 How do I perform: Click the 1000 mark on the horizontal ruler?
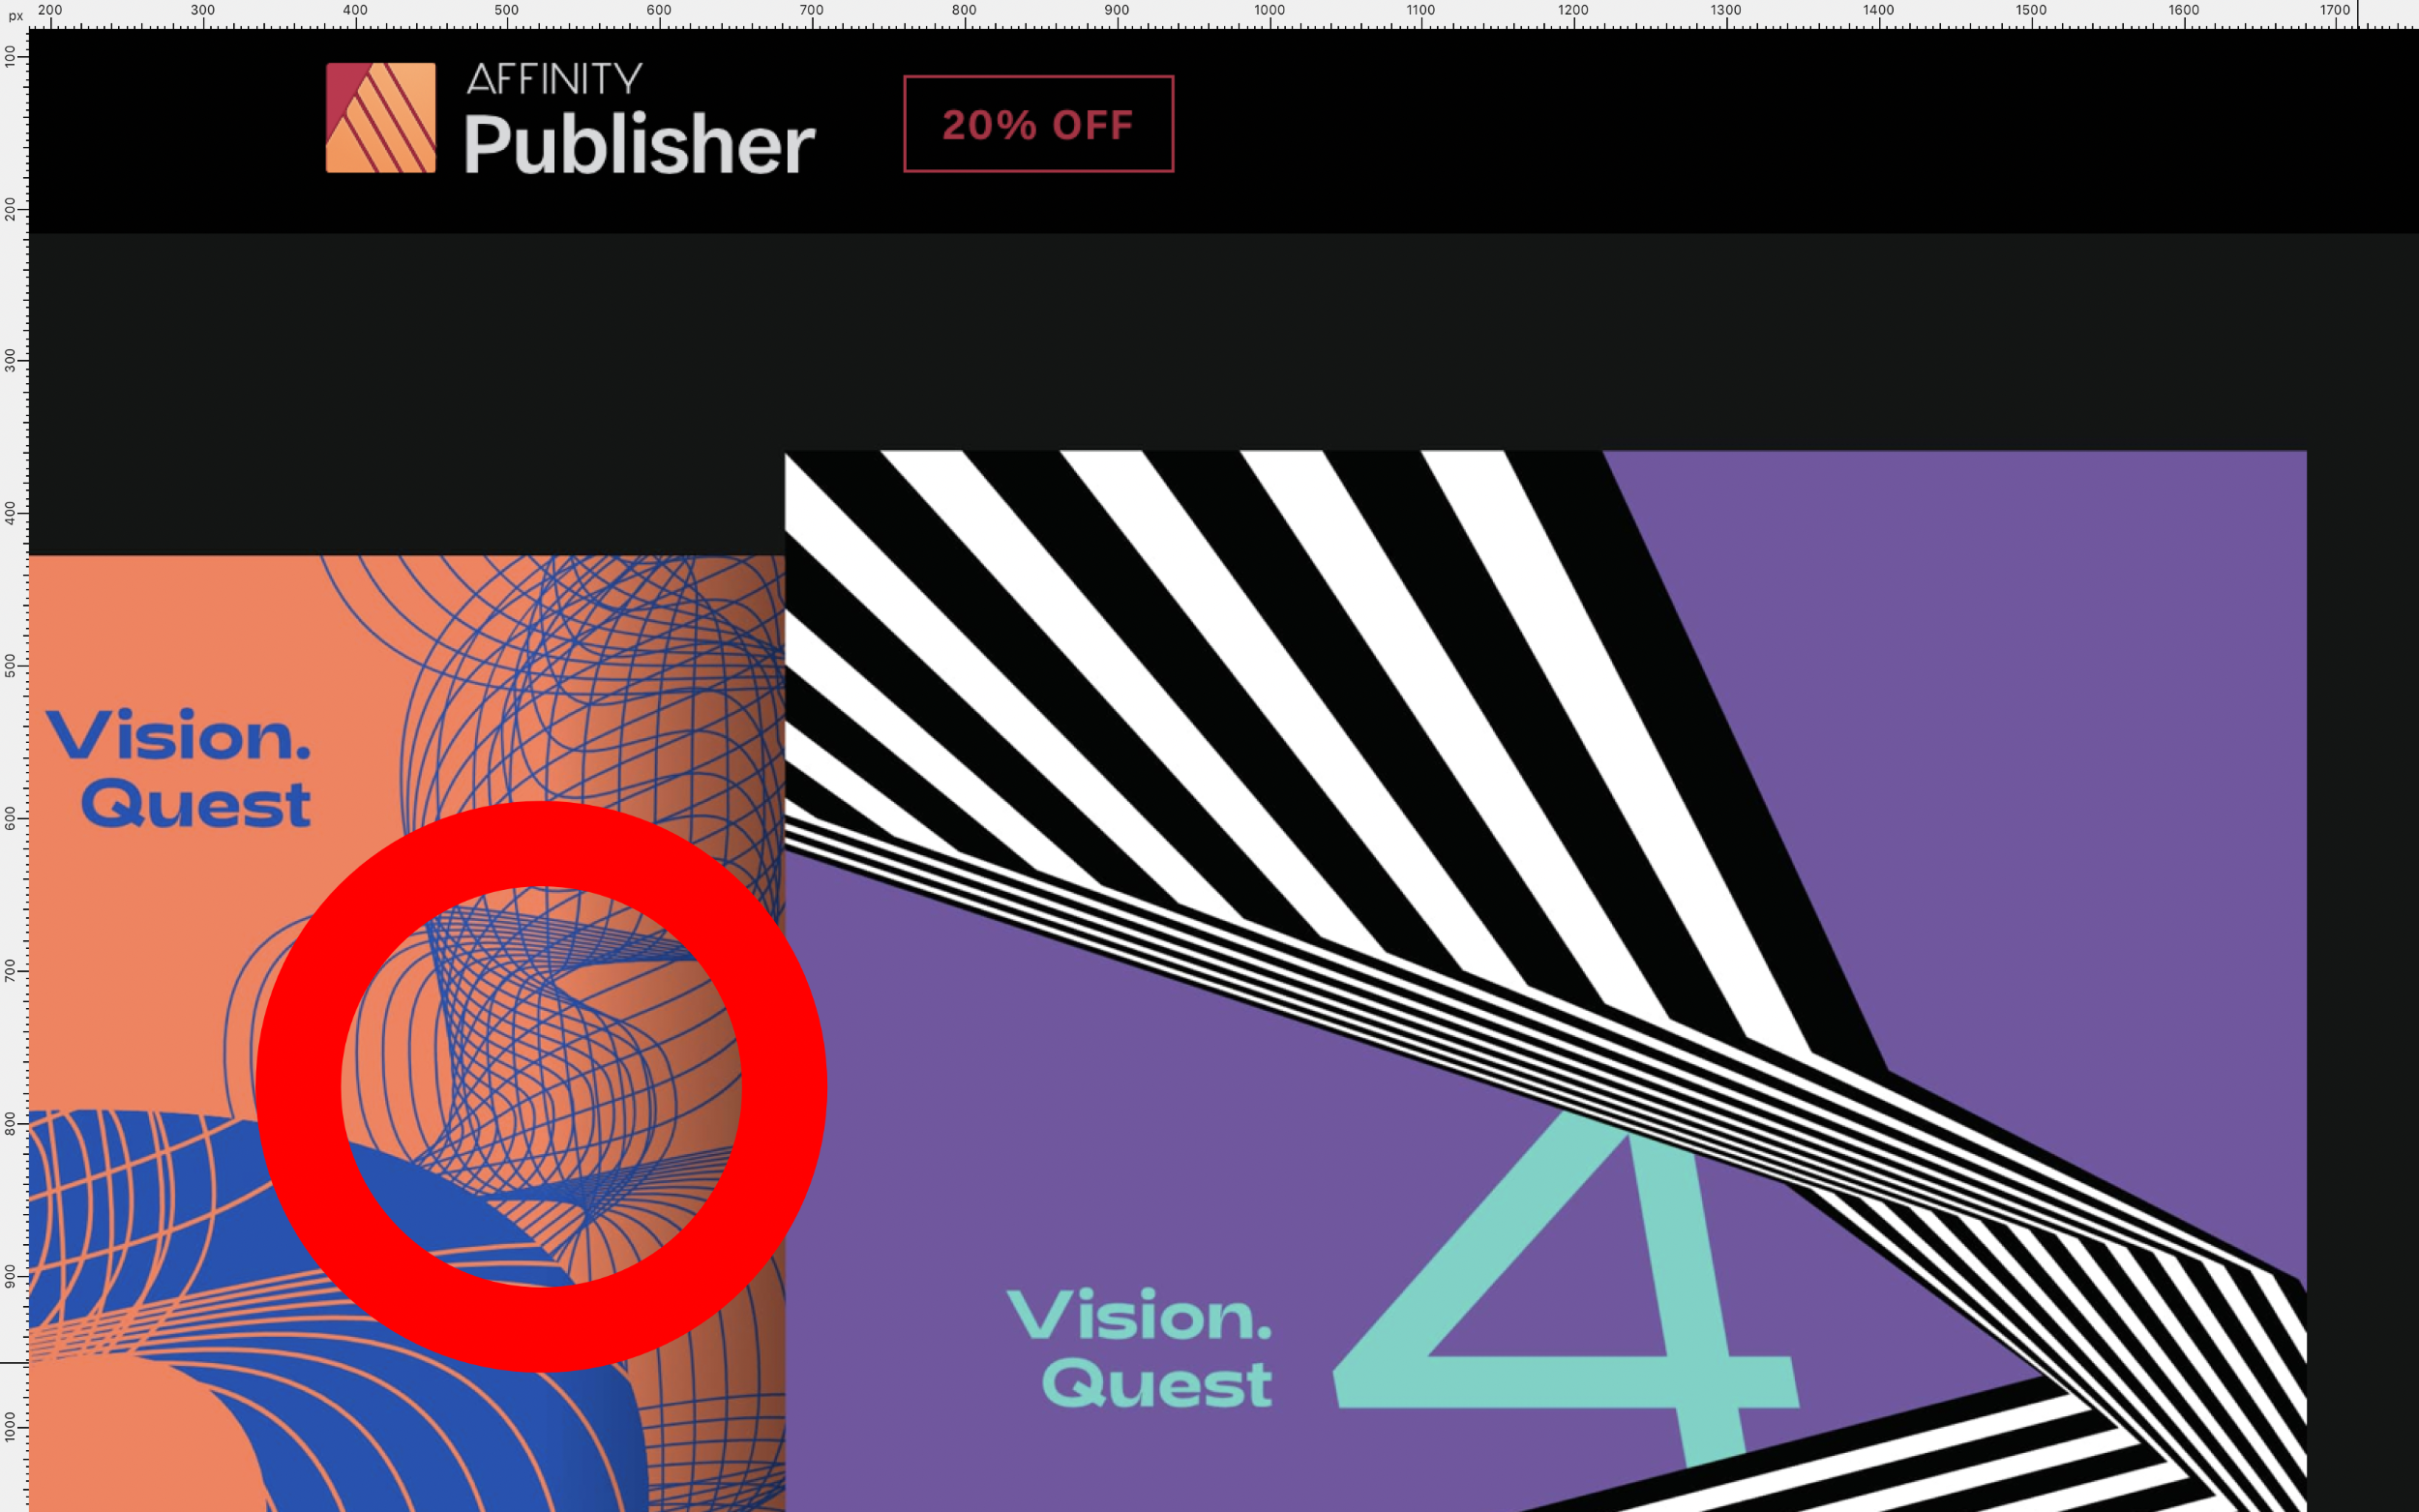click(x=1270, y=10)
